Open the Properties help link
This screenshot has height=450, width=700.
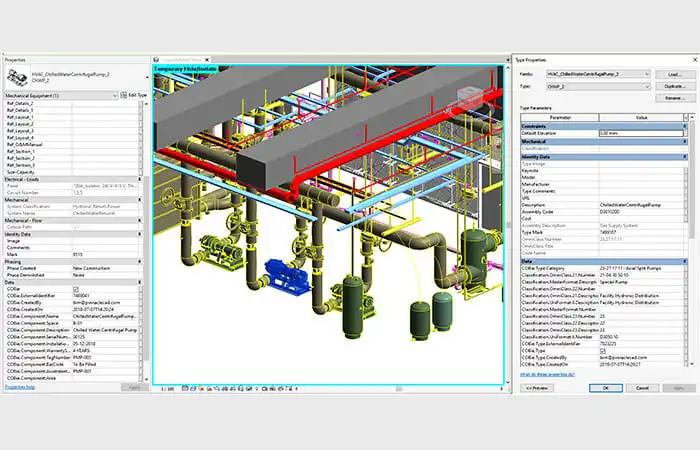[20, 387]
